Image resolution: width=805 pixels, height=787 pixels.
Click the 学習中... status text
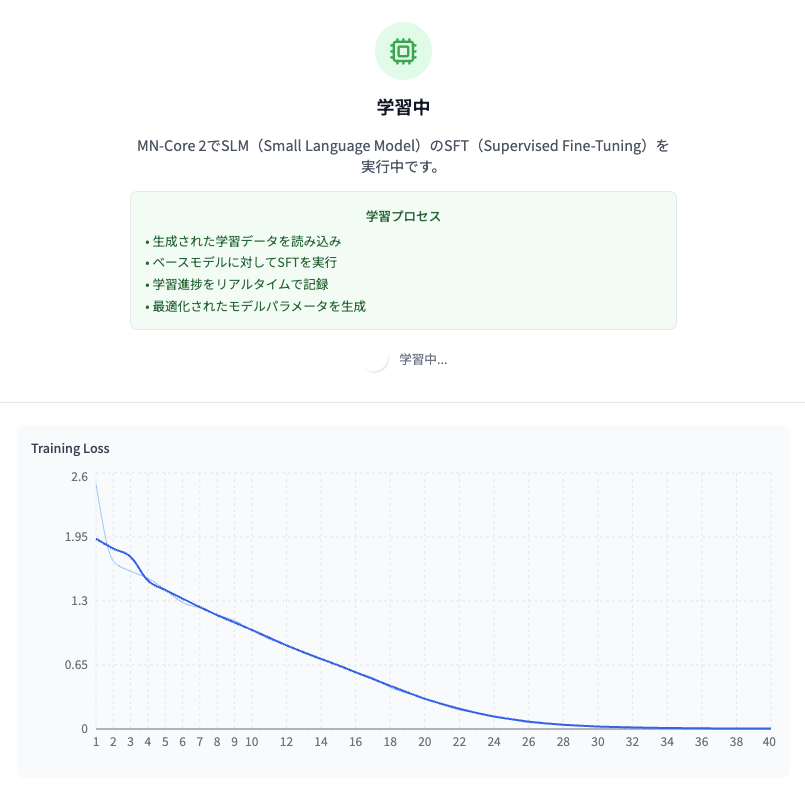click(424, 359)
